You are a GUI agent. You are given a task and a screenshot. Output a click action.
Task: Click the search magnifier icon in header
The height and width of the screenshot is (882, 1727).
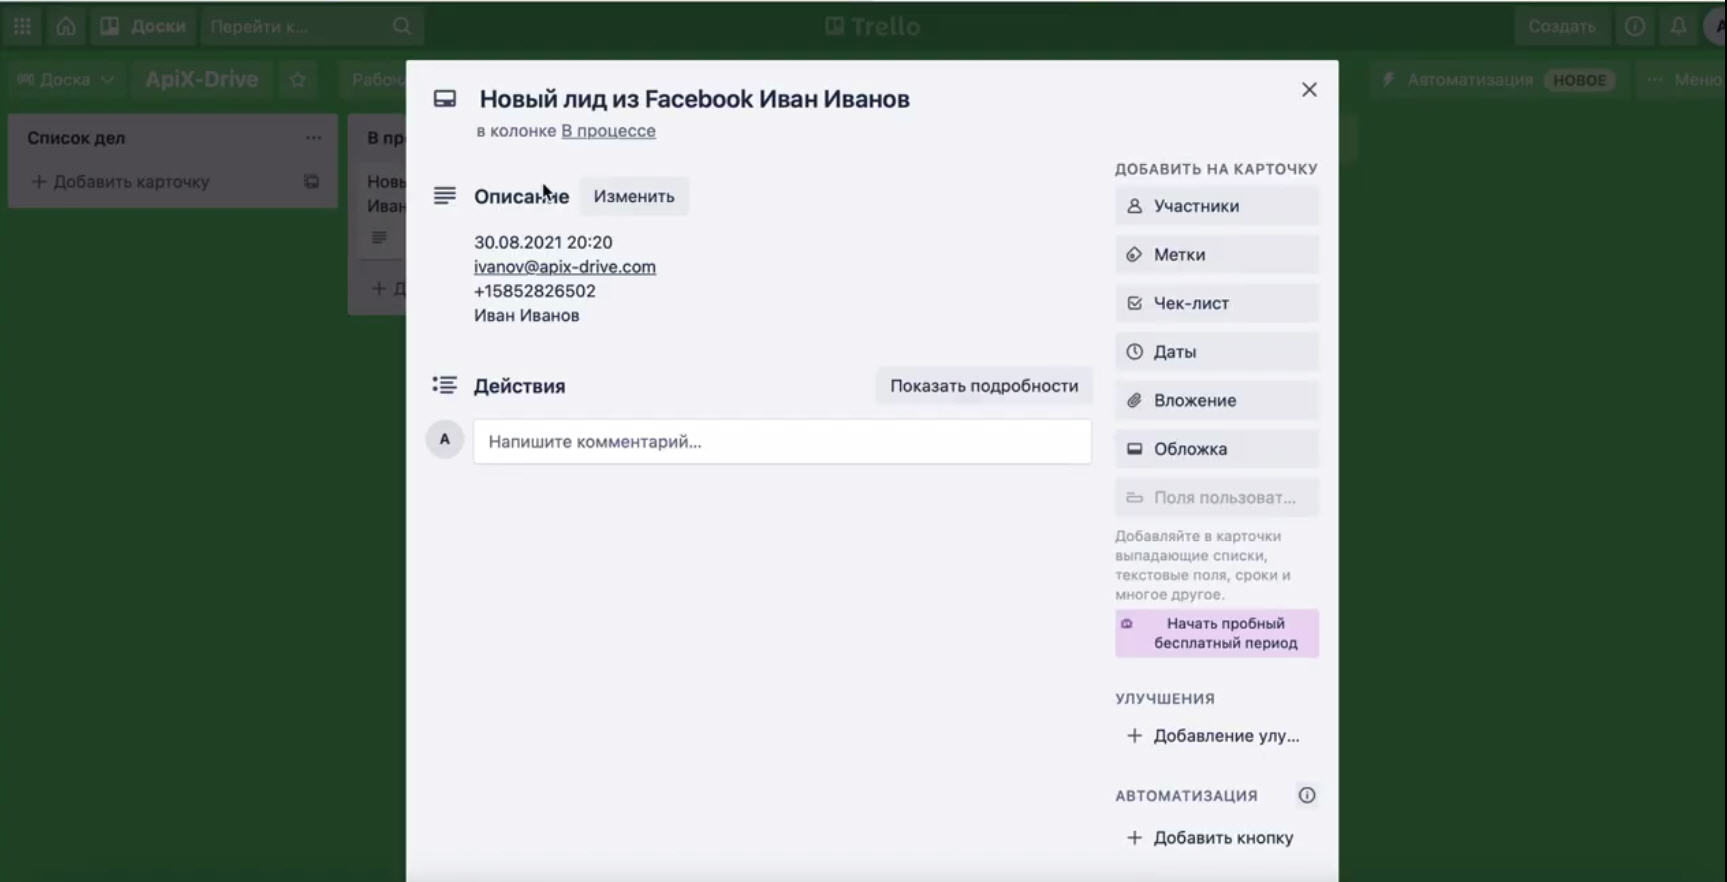[402, 27]
